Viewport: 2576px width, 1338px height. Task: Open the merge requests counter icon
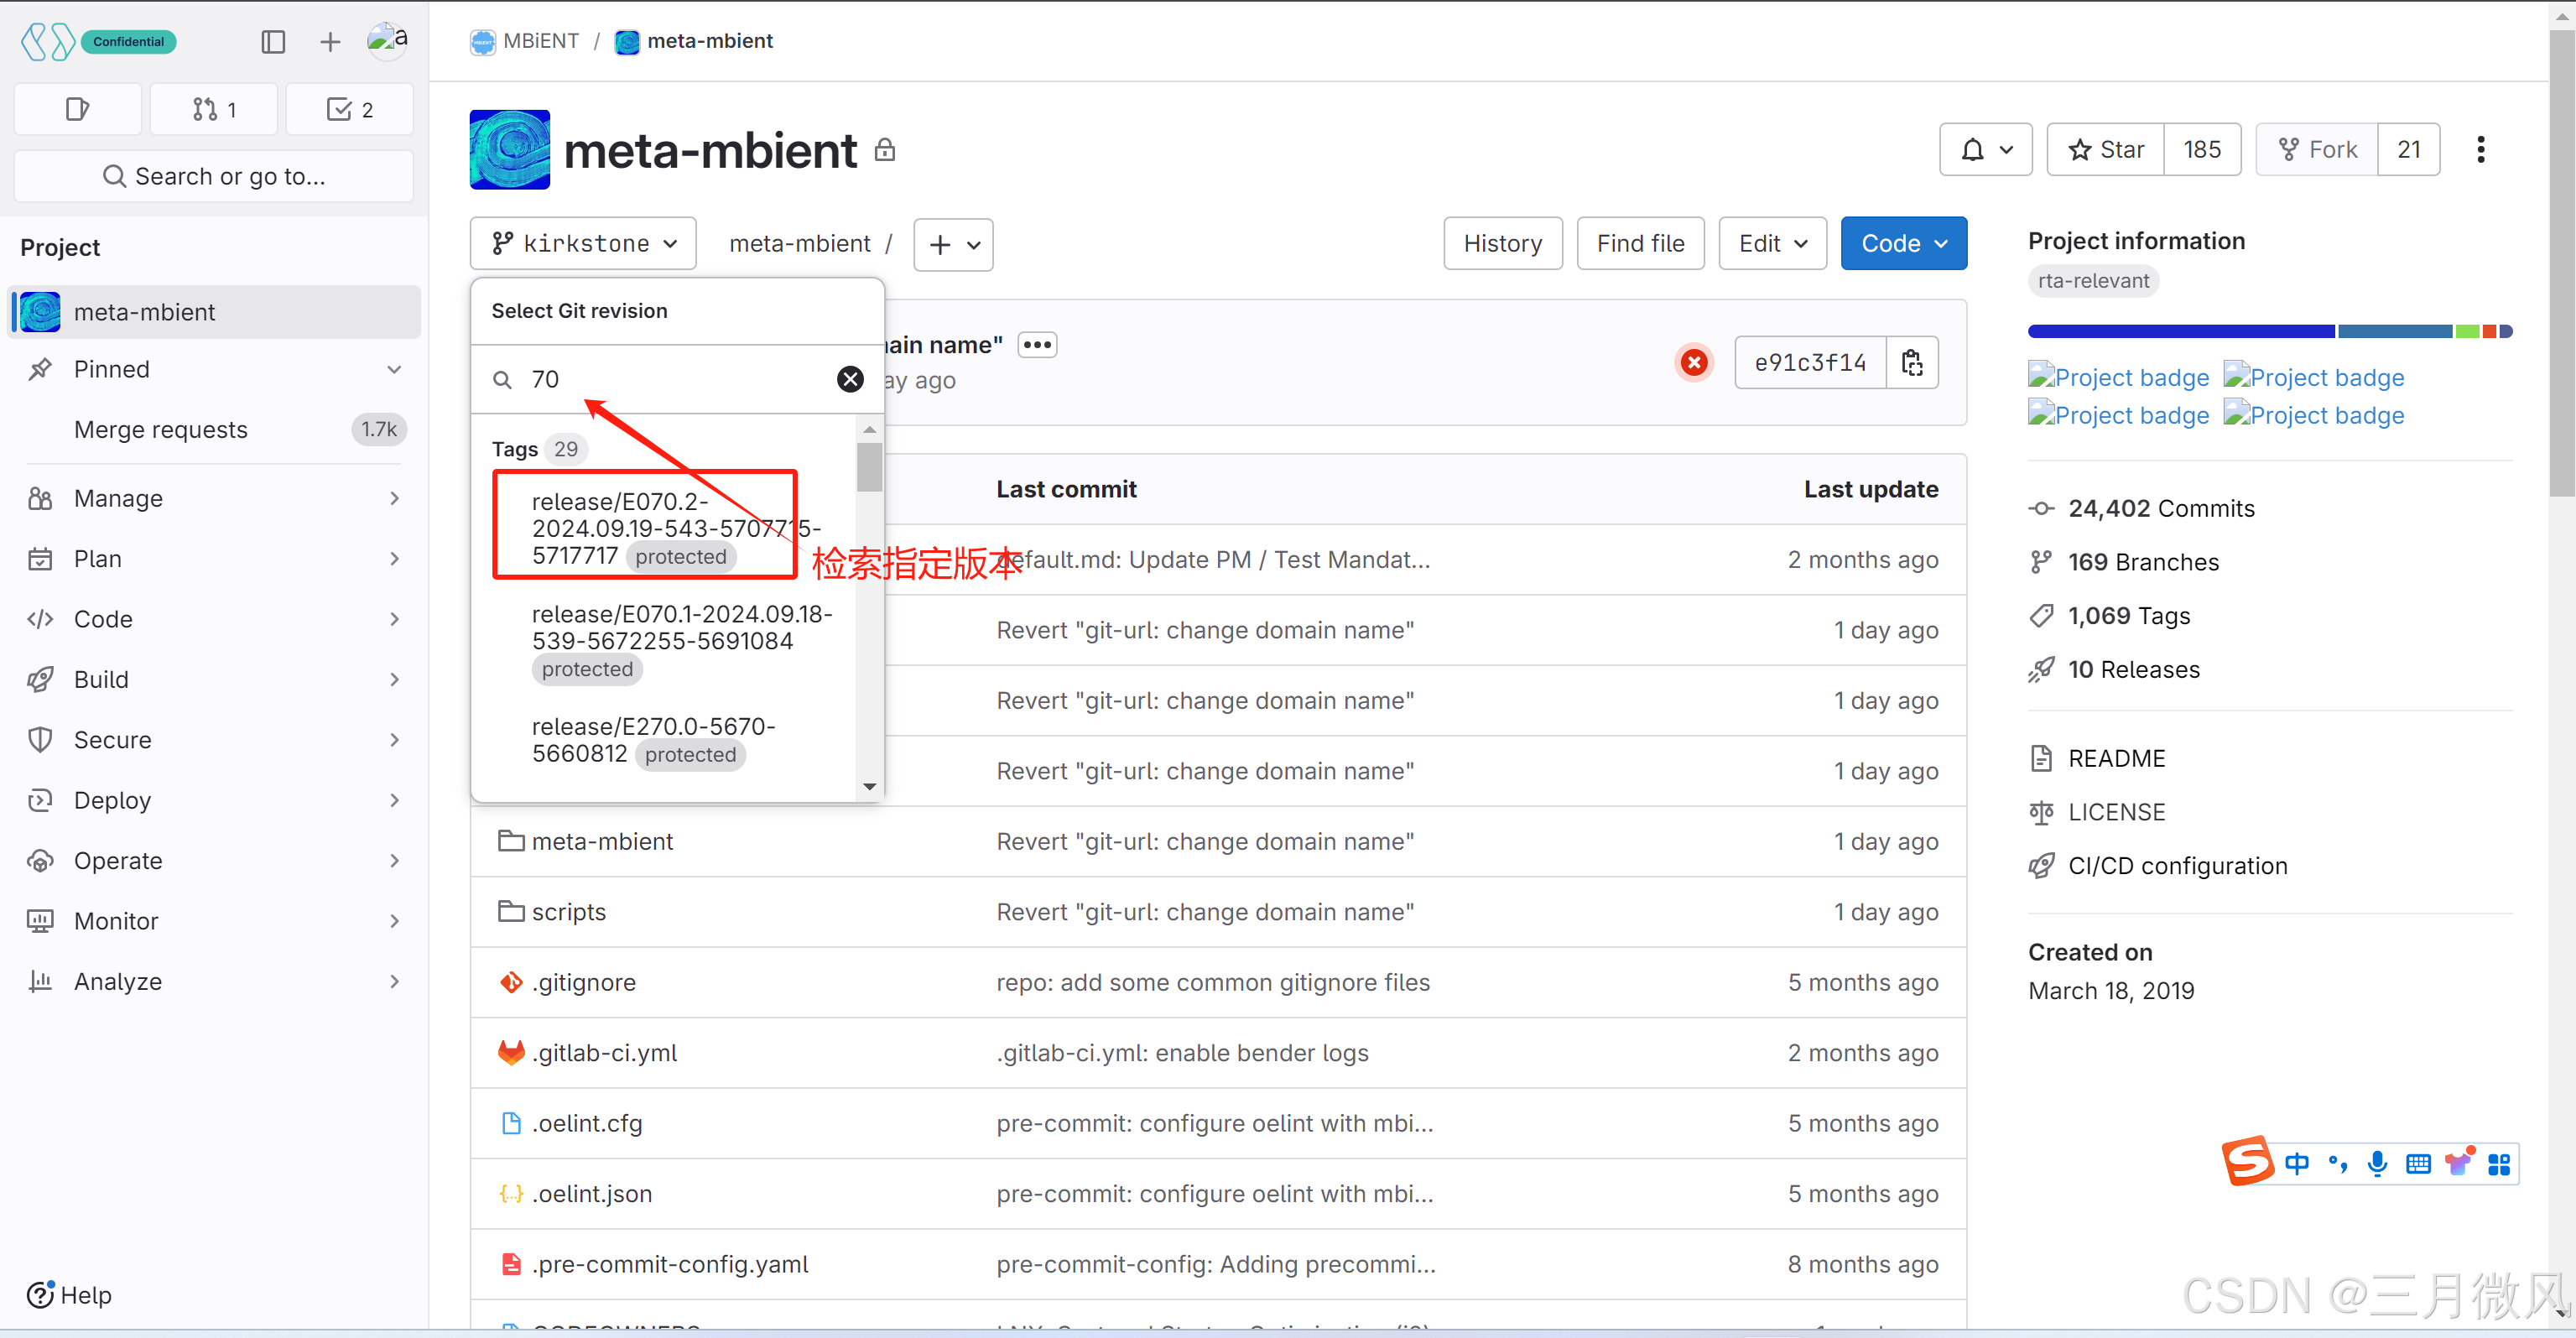coord(214,109)
